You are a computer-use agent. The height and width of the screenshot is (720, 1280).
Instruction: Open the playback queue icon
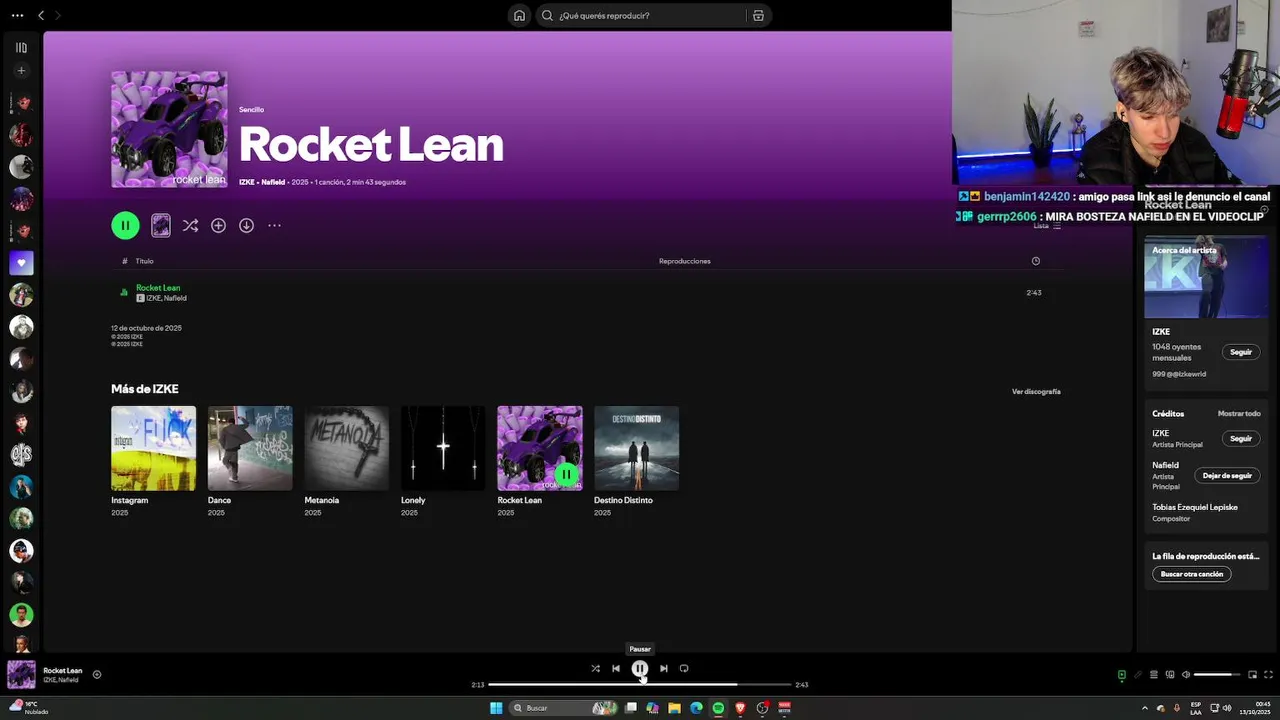[1153, 675]
